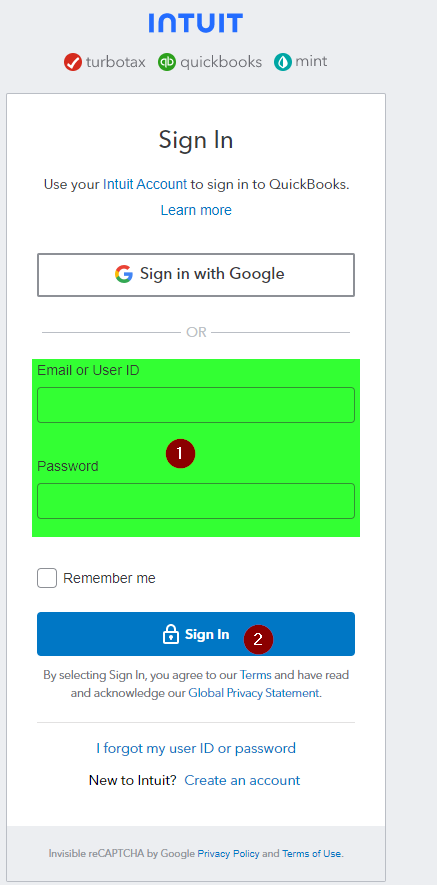Click Sign in with Google button
Viewport: 437px width, 885px height.
pos(196,275)
